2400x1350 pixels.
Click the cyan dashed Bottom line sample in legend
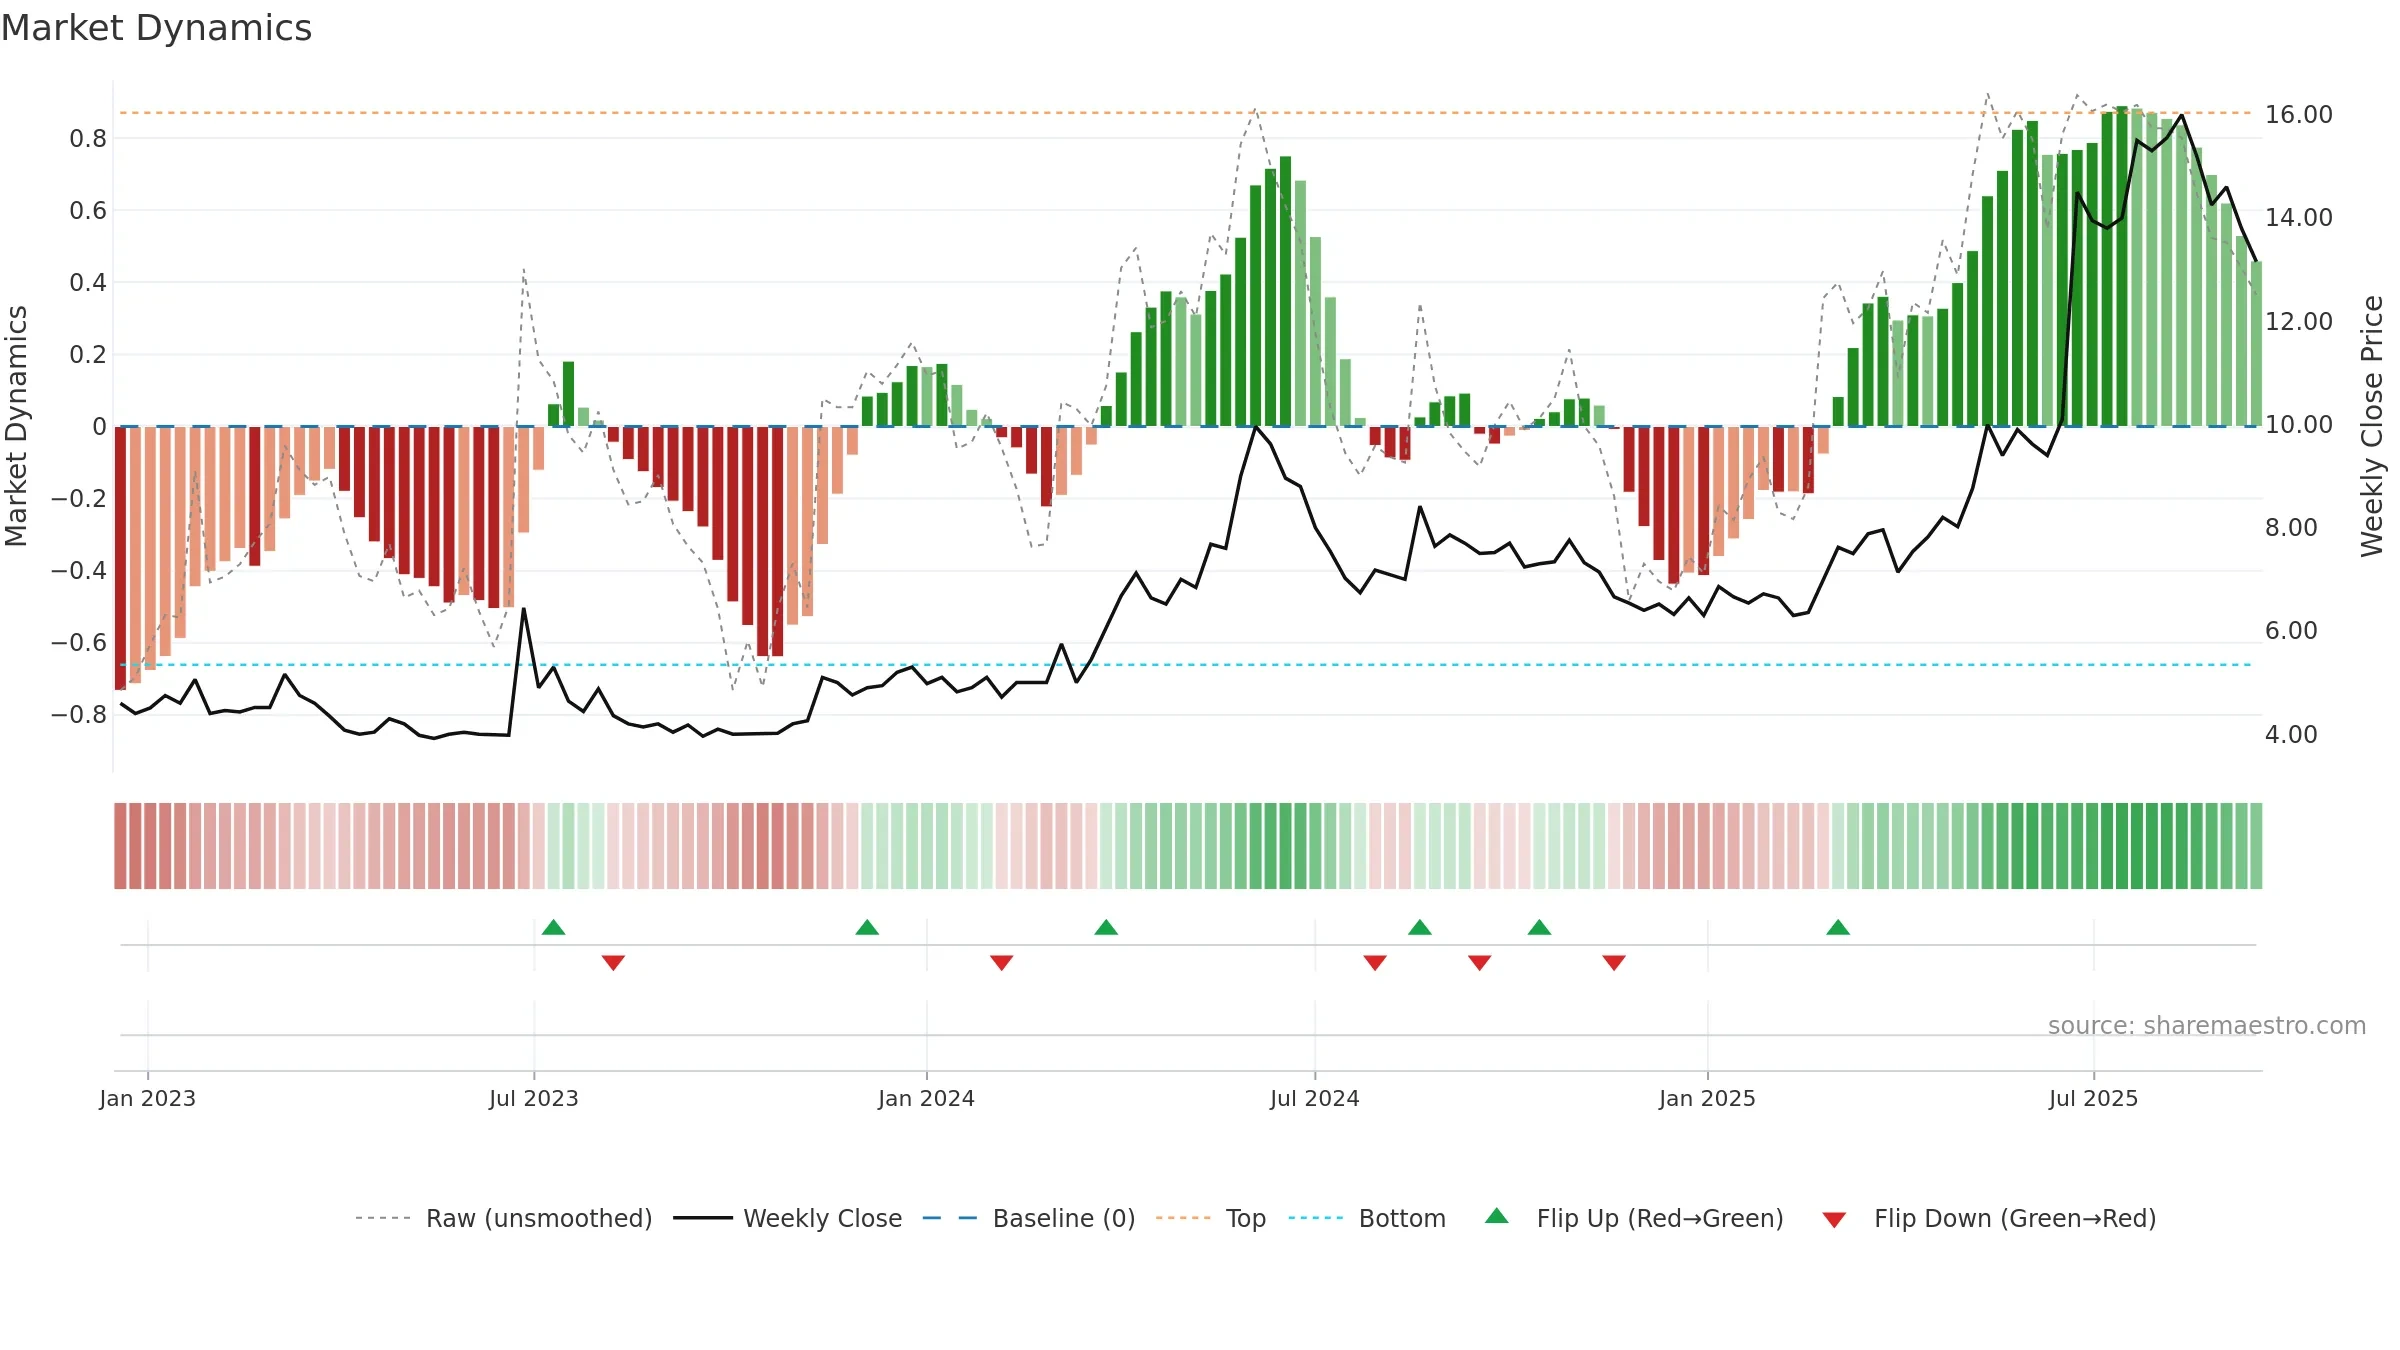click(1316, 1218)
